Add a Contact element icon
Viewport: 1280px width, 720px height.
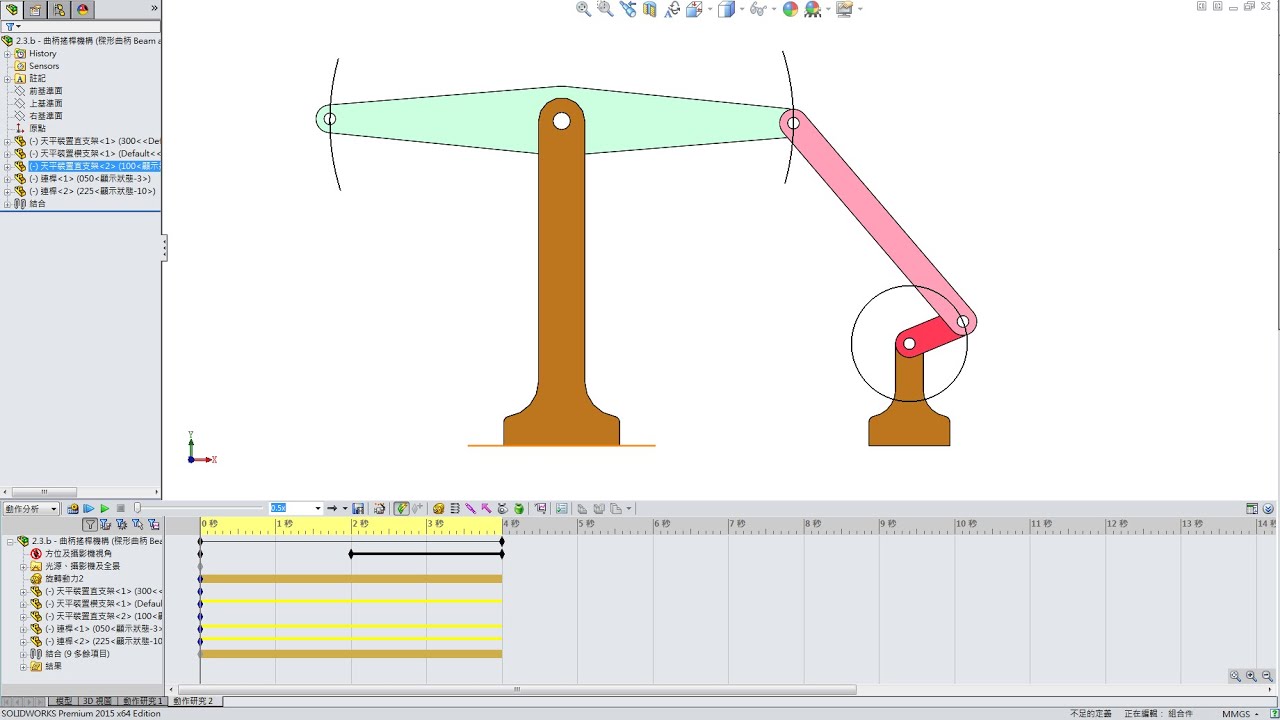(502, 509)
